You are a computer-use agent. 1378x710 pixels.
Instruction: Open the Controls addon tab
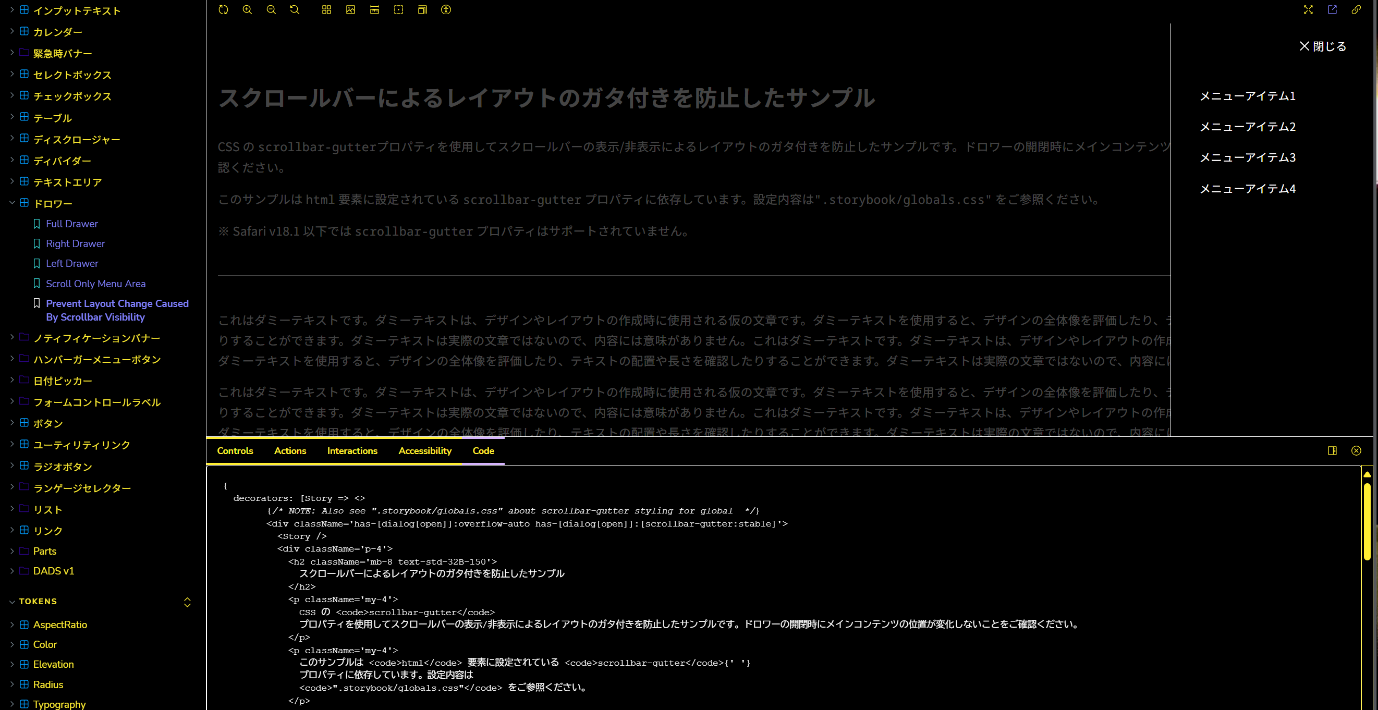point(235,451)
